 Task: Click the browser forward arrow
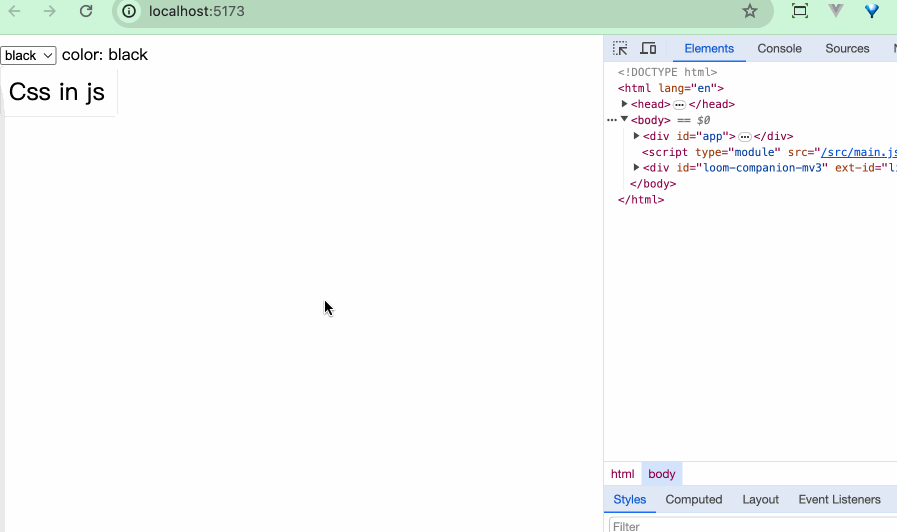[x=50, y=11]
